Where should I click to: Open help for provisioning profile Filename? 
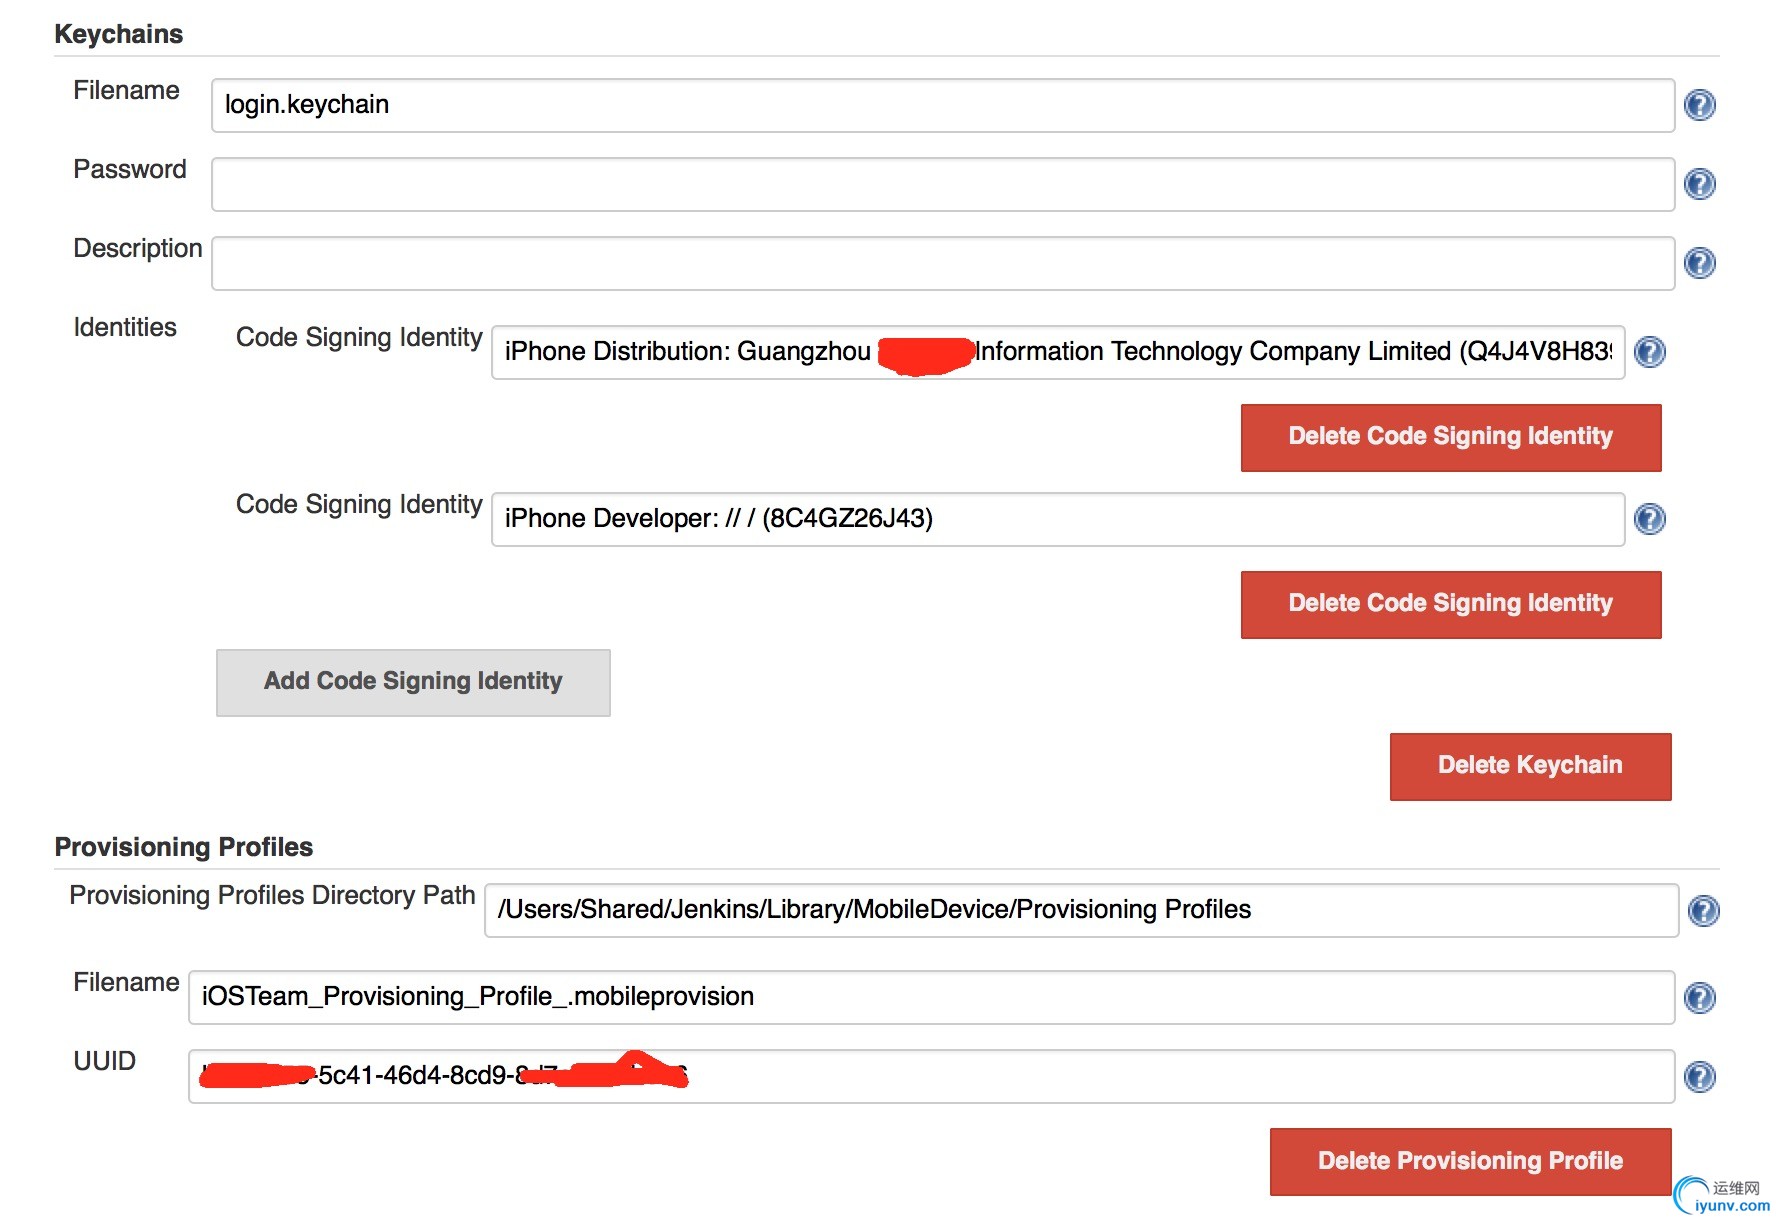click(1700, 998)
